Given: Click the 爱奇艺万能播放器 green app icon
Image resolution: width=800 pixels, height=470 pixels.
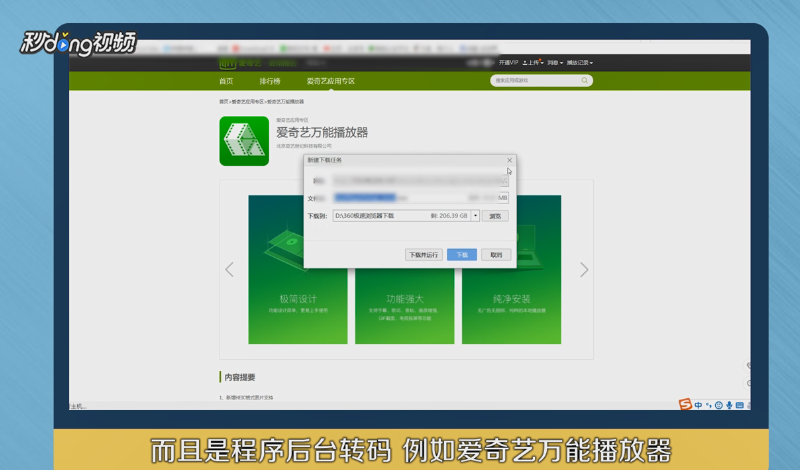Looking at the screenshot, I should click(x=244, y=141).
